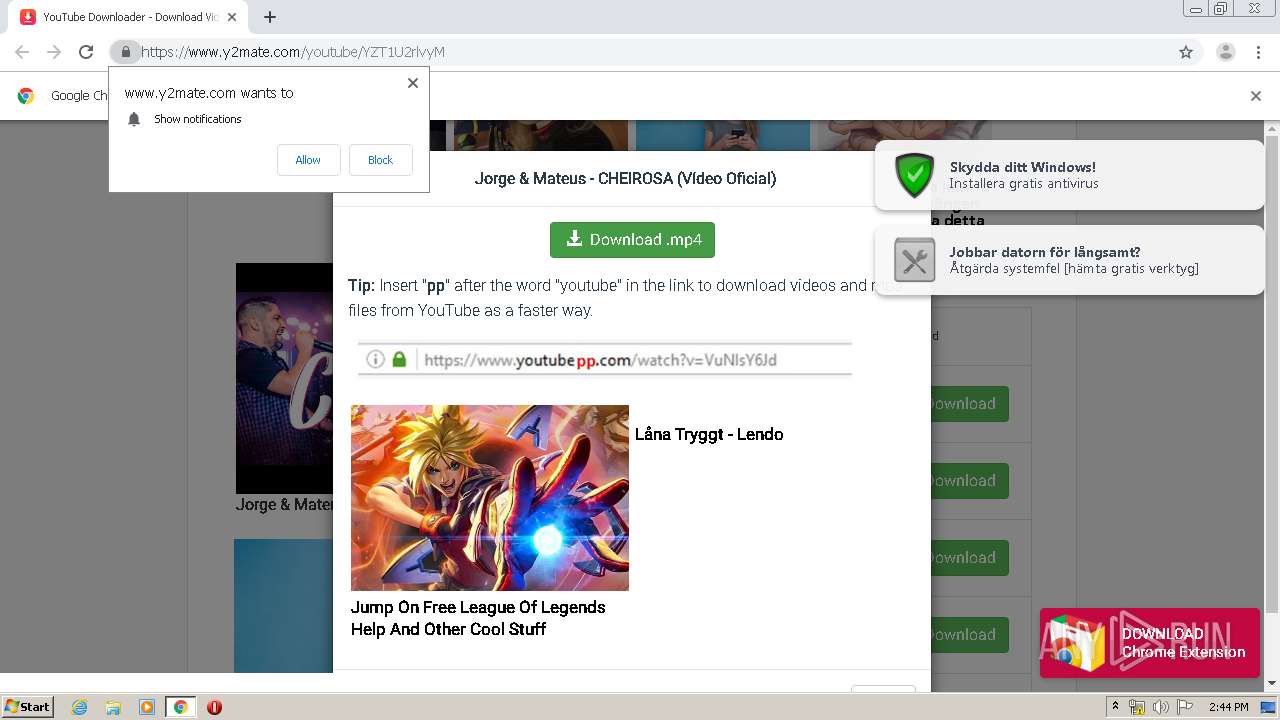Click the youtubepp.com example URL image
Image resolution: width=1280 pixels, height=720 pixels.
point(604,360)
